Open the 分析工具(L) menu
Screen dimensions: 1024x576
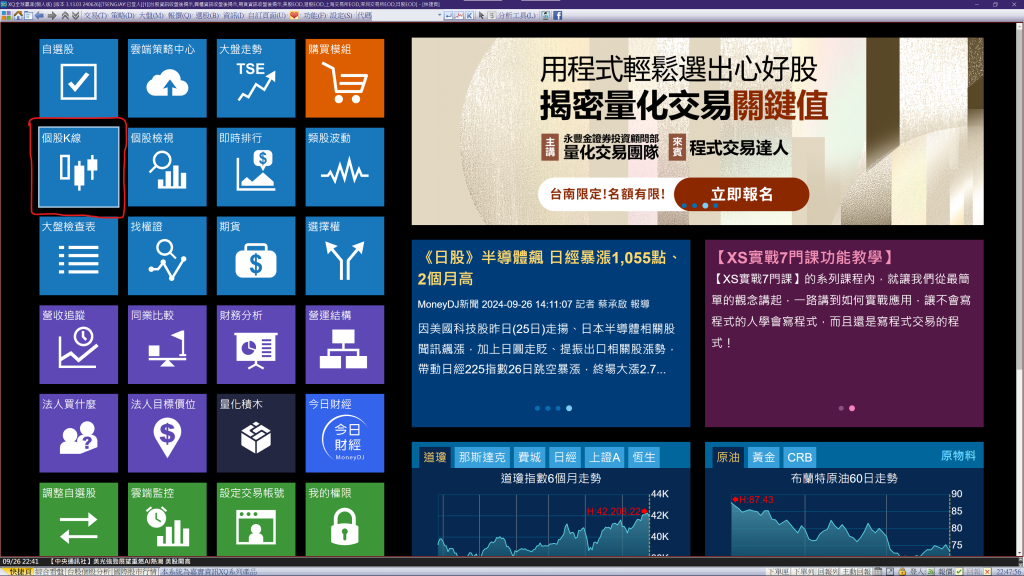pos(517,15)
